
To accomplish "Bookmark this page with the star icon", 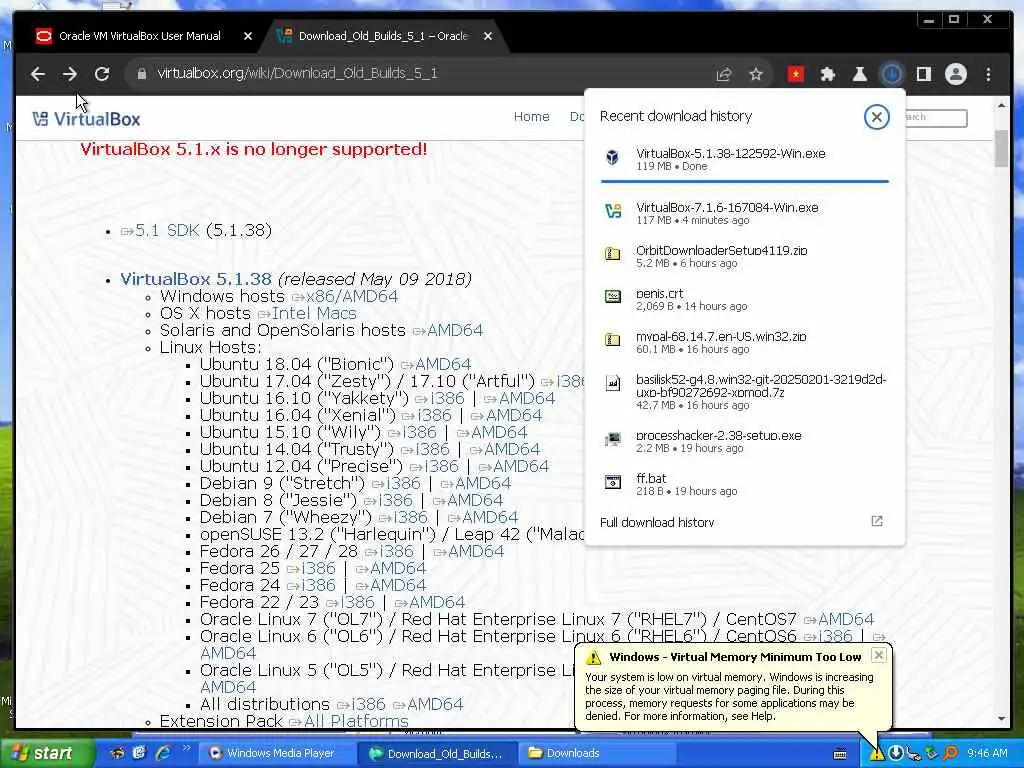I will click(756, 74).
